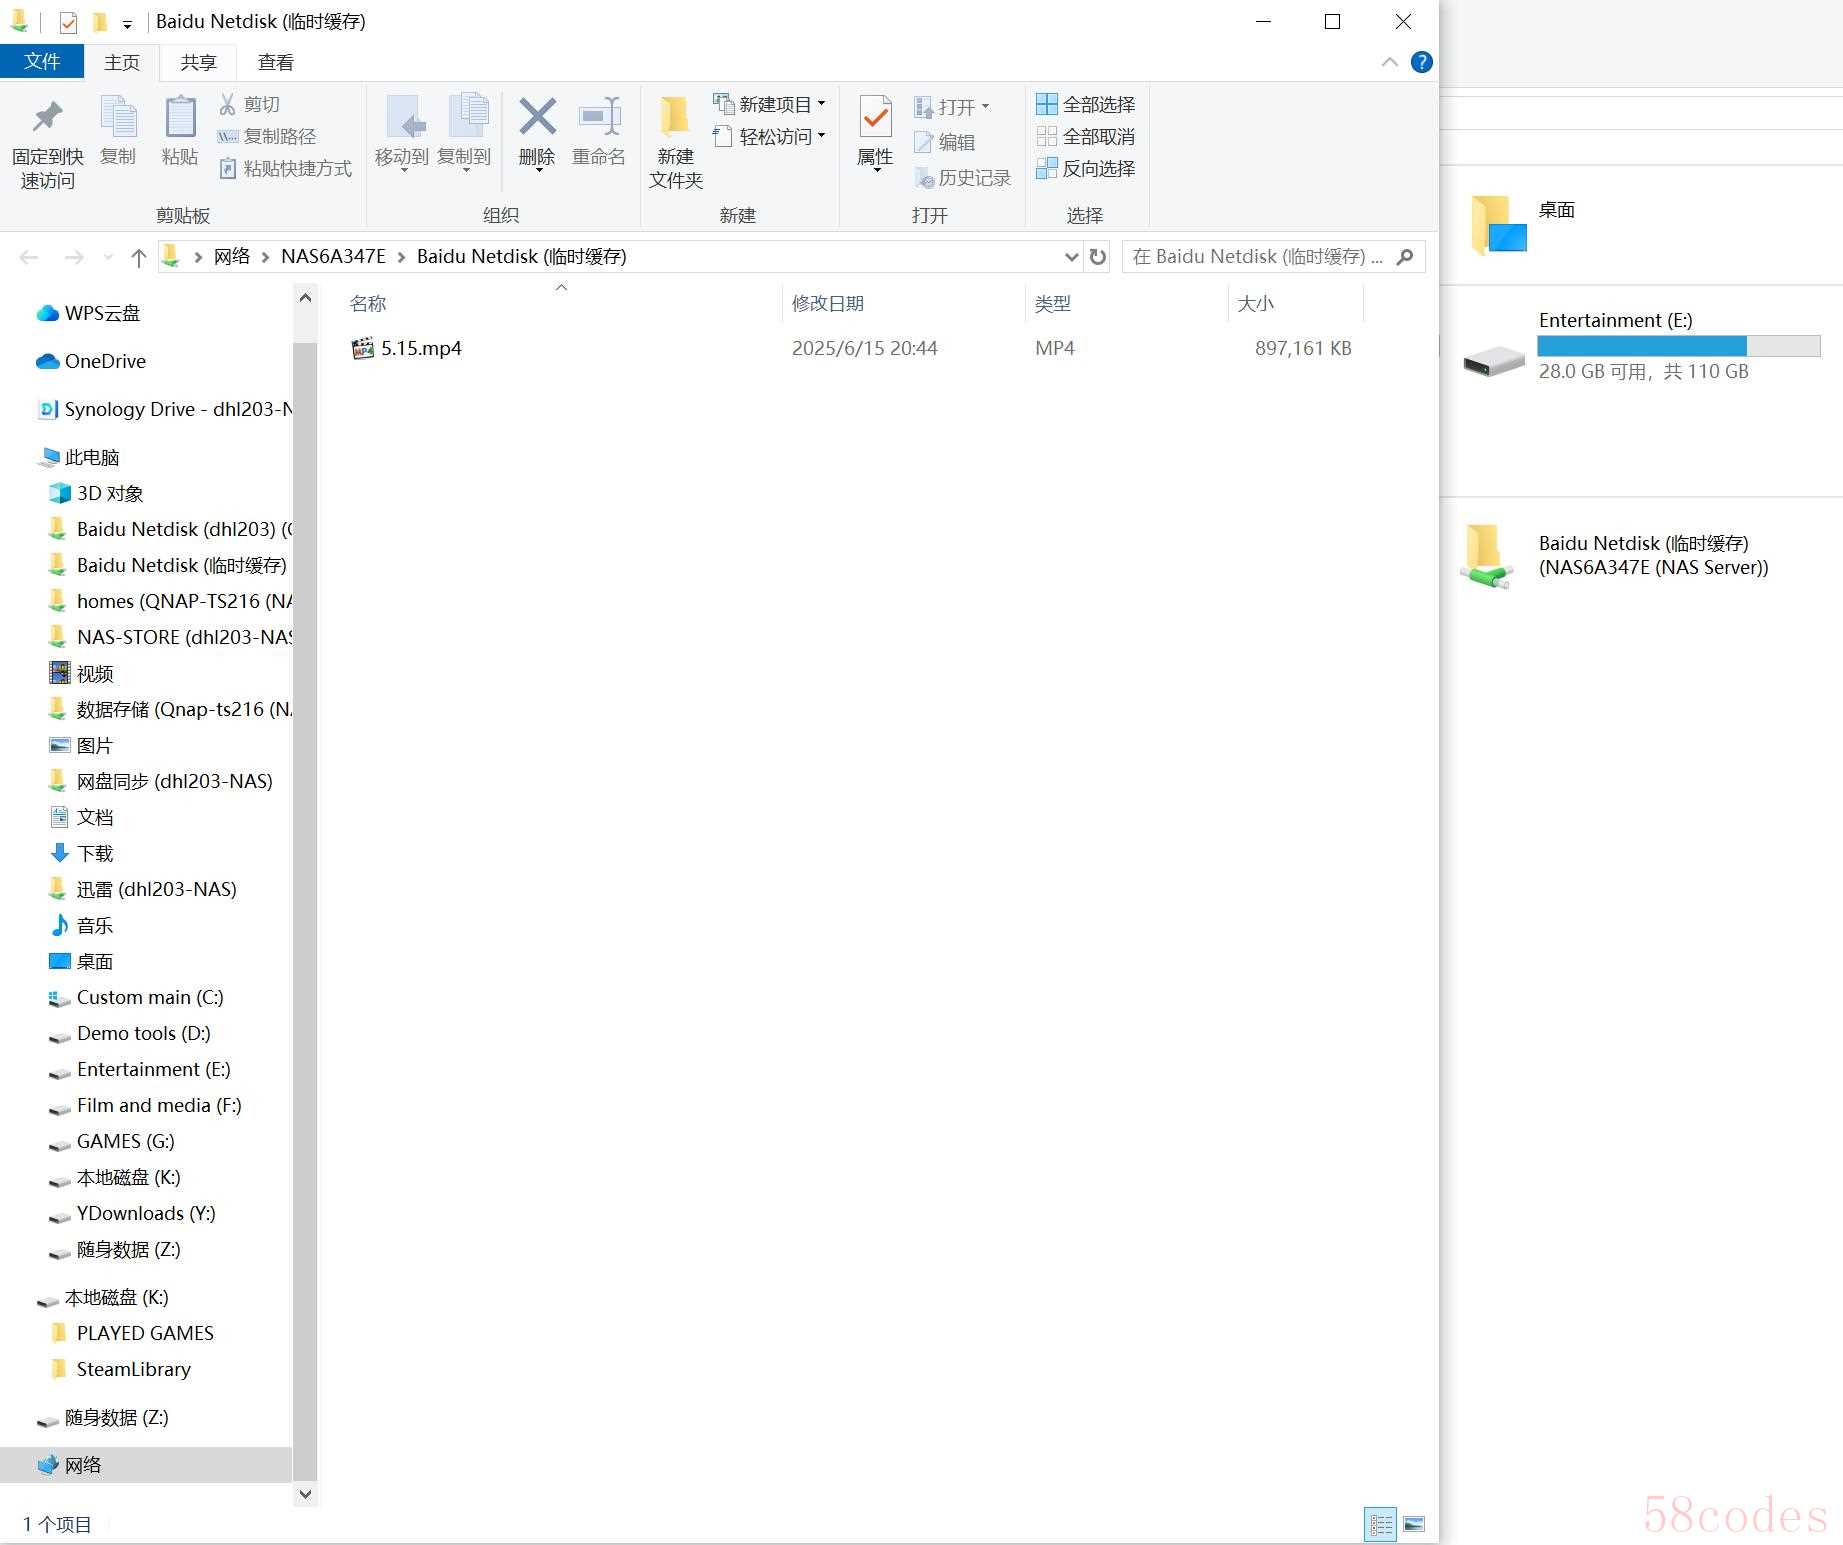Select Demo tools (D:) drive
Image resolution: width=1843 pixels, height=1545 pixels.
click(130, 1033)
